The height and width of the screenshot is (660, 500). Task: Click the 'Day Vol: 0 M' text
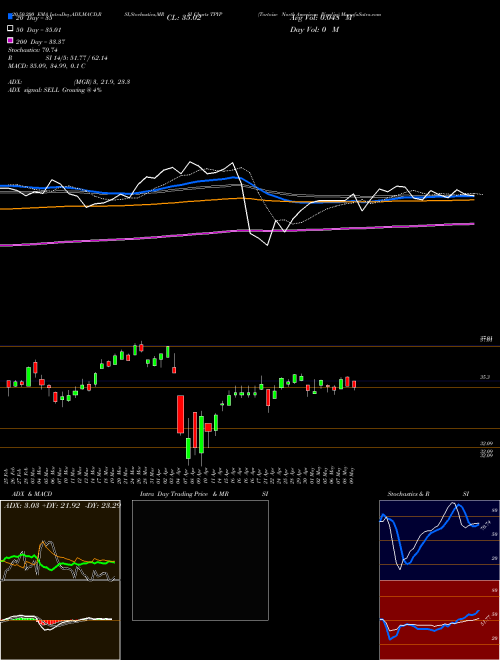point(314,30)
